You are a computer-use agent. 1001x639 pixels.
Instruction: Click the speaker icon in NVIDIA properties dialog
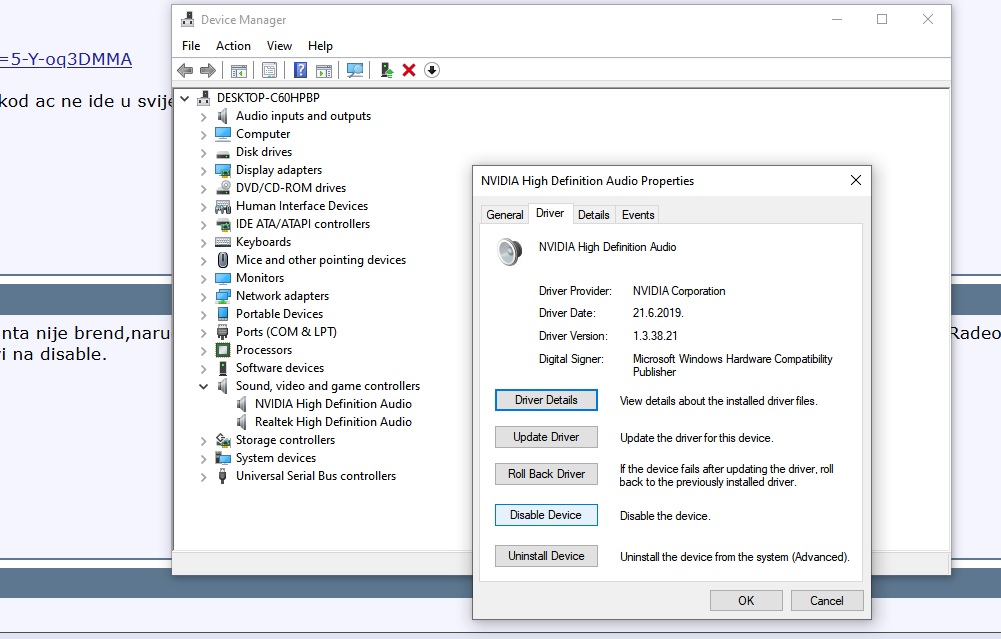[x=509, y=252]
